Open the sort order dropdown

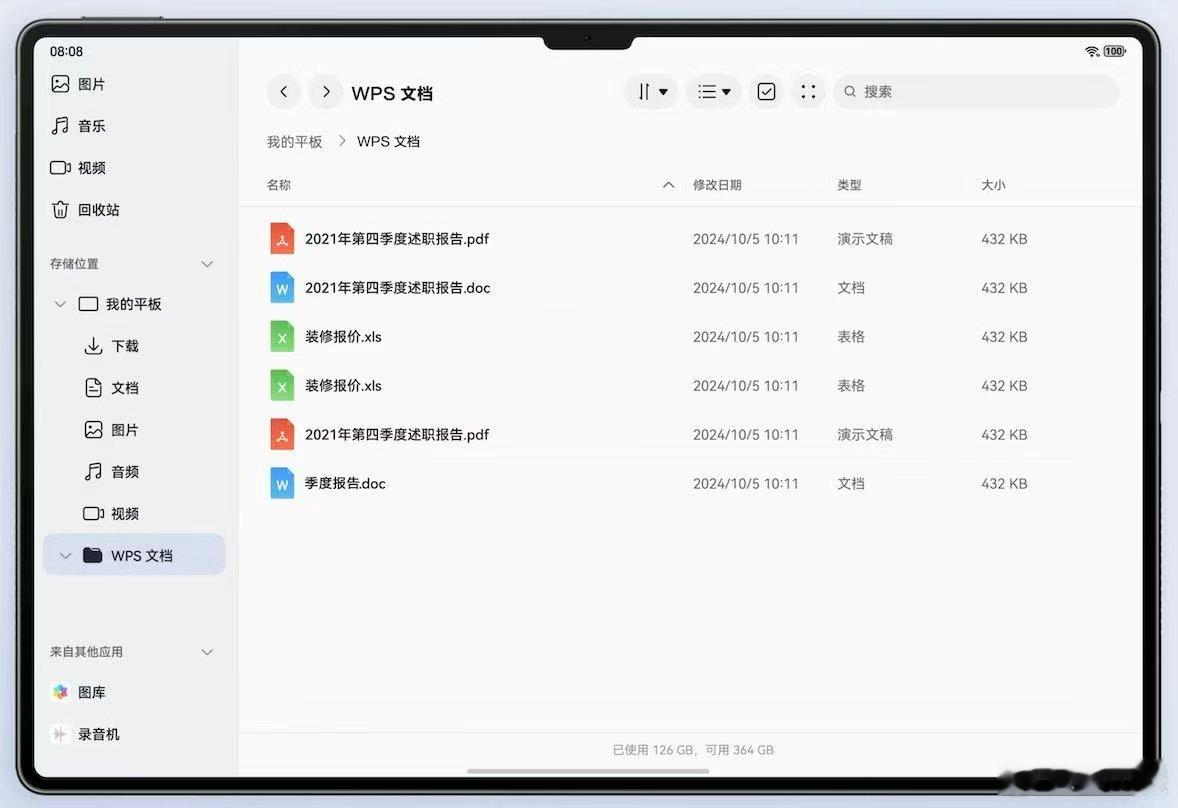pyautogui.click(x=651, y=92)
